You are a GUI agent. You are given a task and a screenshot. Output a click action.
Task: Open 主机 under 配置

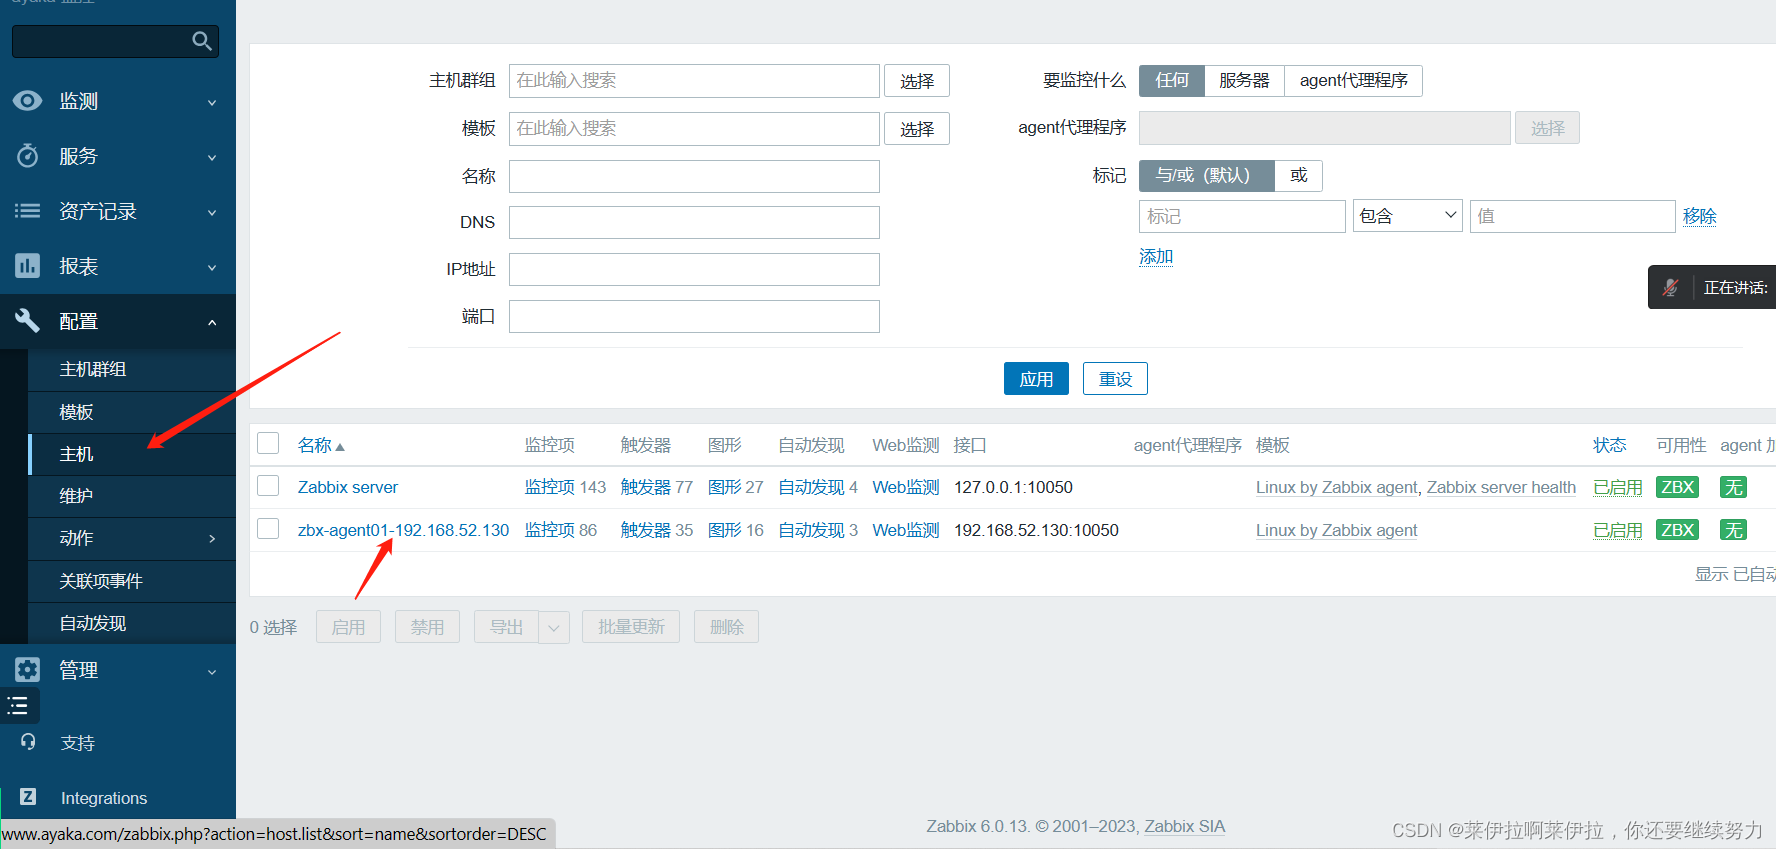click(76, 454)
